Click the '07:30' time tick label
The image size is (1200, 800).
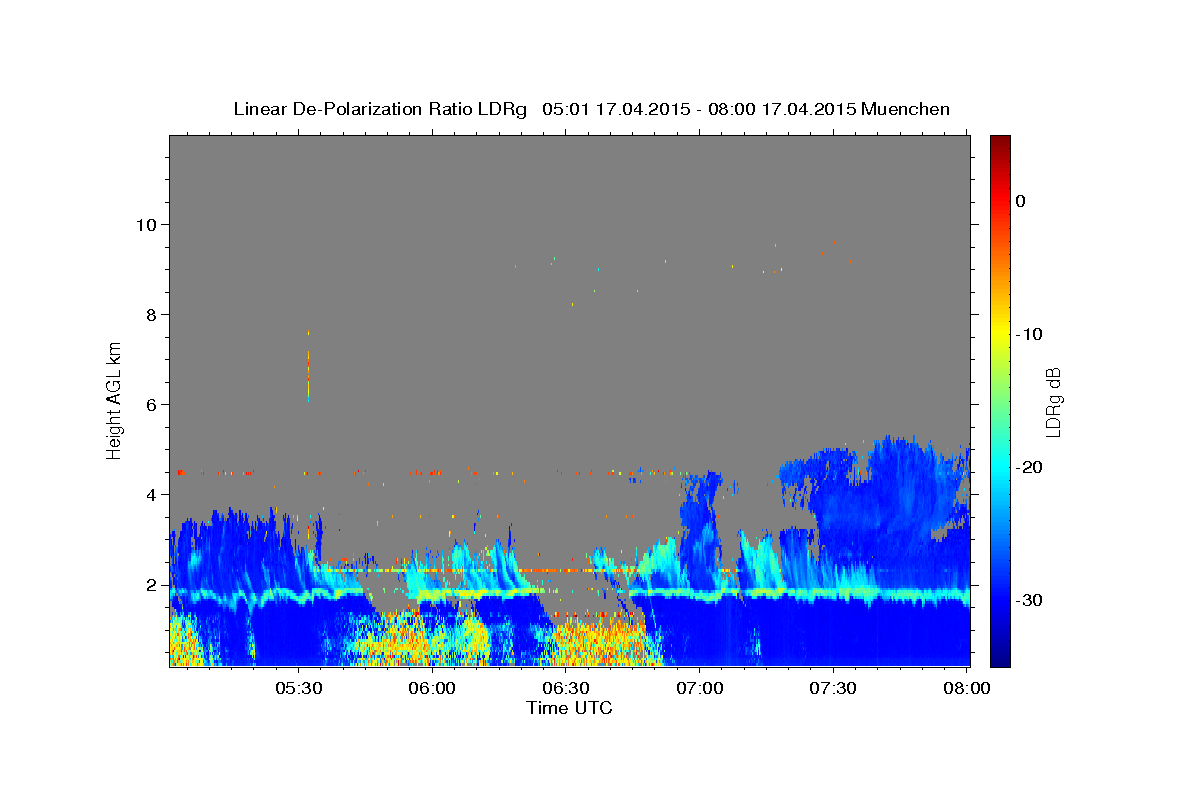pyautogui.click(x=833, y=688)
